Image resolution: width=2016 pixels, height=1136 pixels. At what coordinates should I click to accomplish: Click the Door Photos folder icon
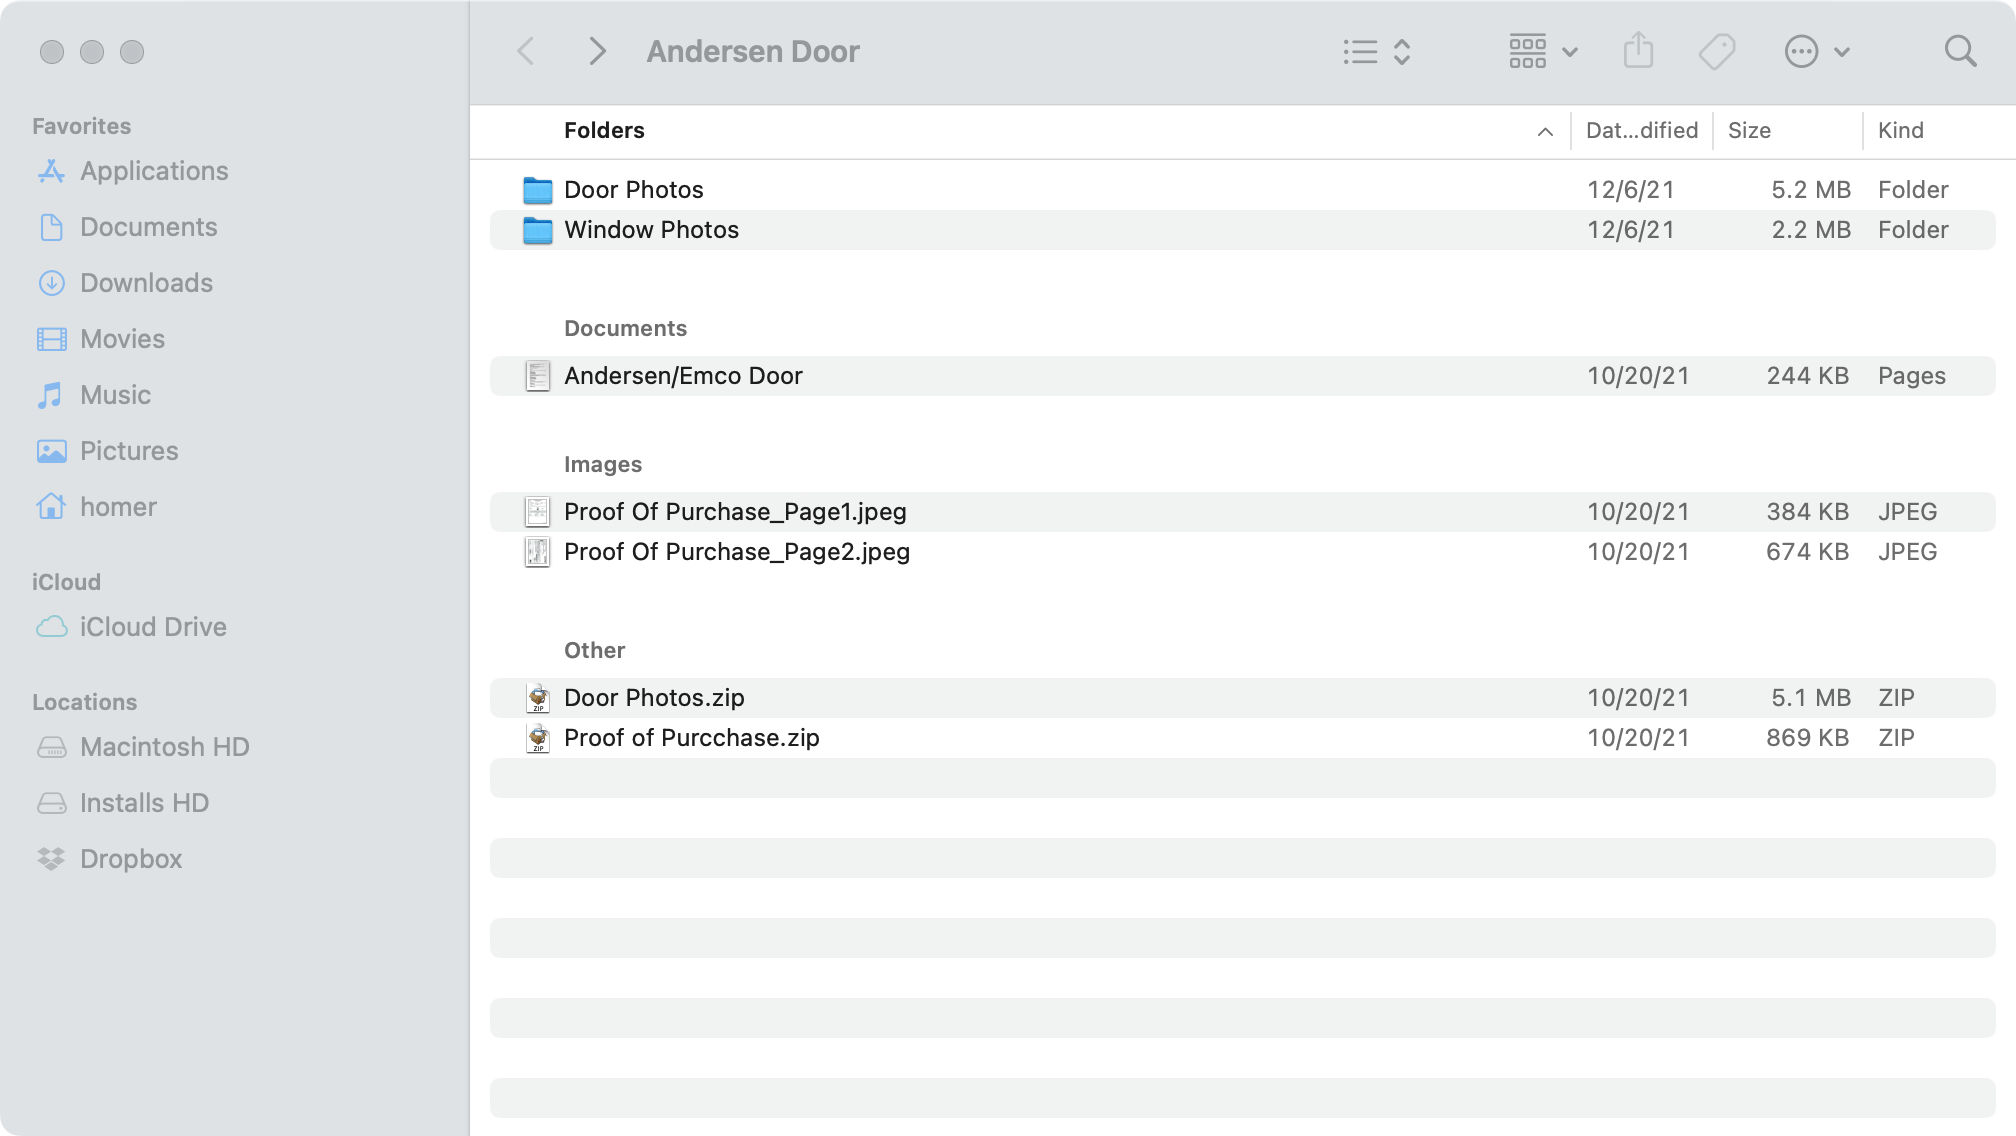click(538, 190)
